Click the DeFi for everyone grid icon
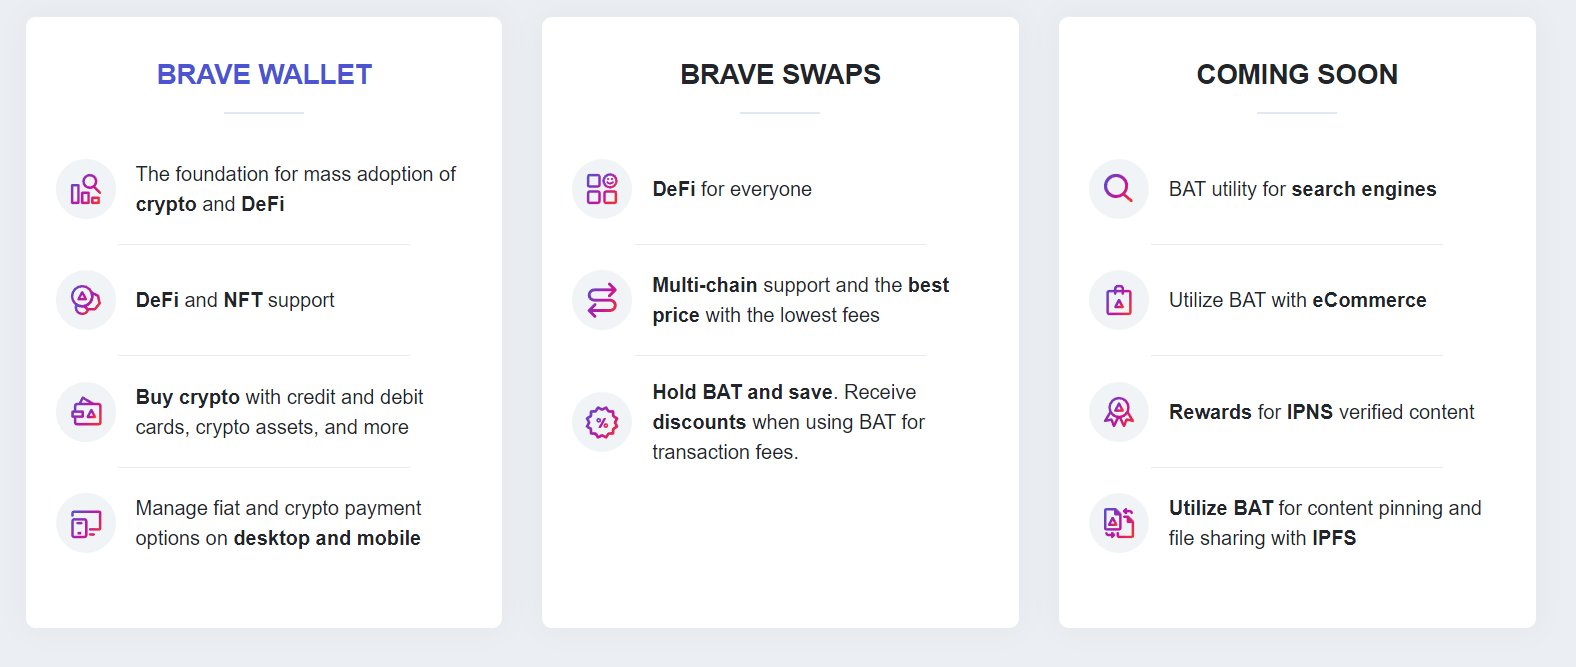1576x667 pixels. tap(602, 189)
